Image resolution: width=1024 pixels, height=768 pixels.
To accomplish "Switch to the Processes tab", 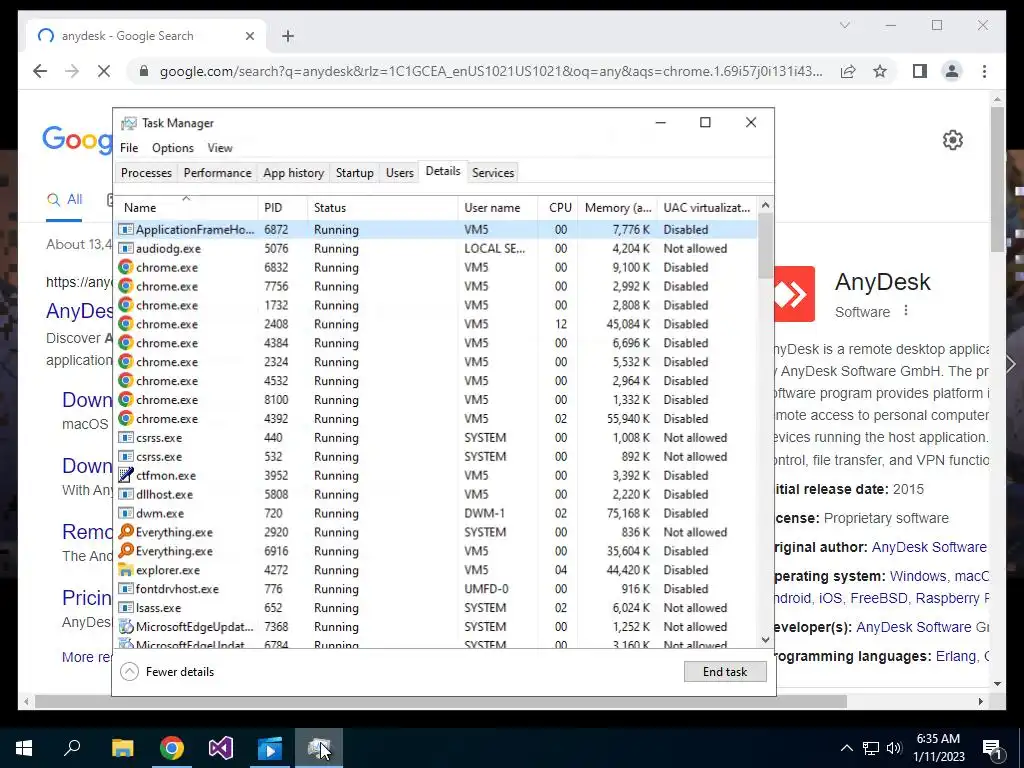I will coord(146,172).
